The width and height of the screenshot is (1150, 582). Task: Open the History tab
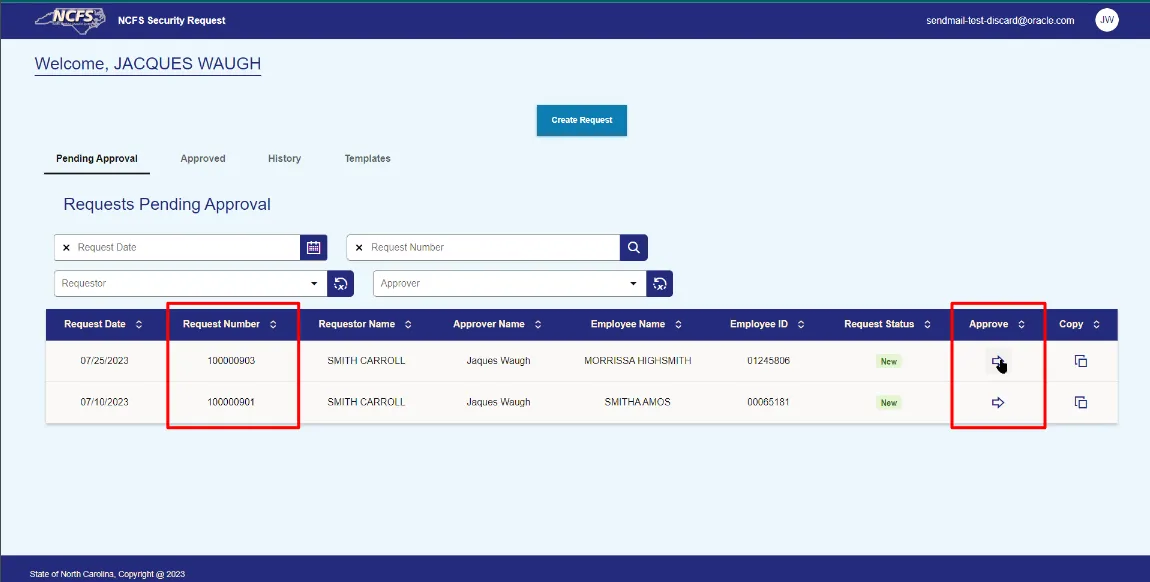(x=284, y=158)
